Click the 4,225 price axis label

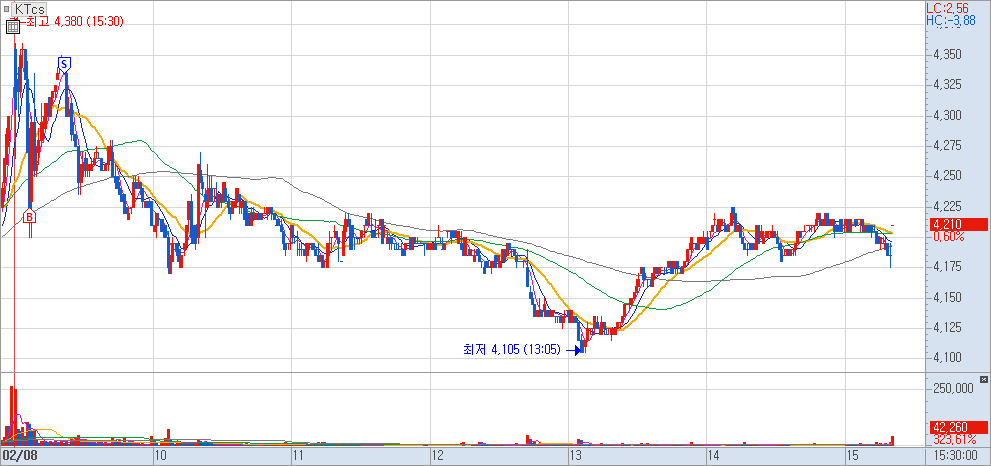pos(947,206)
